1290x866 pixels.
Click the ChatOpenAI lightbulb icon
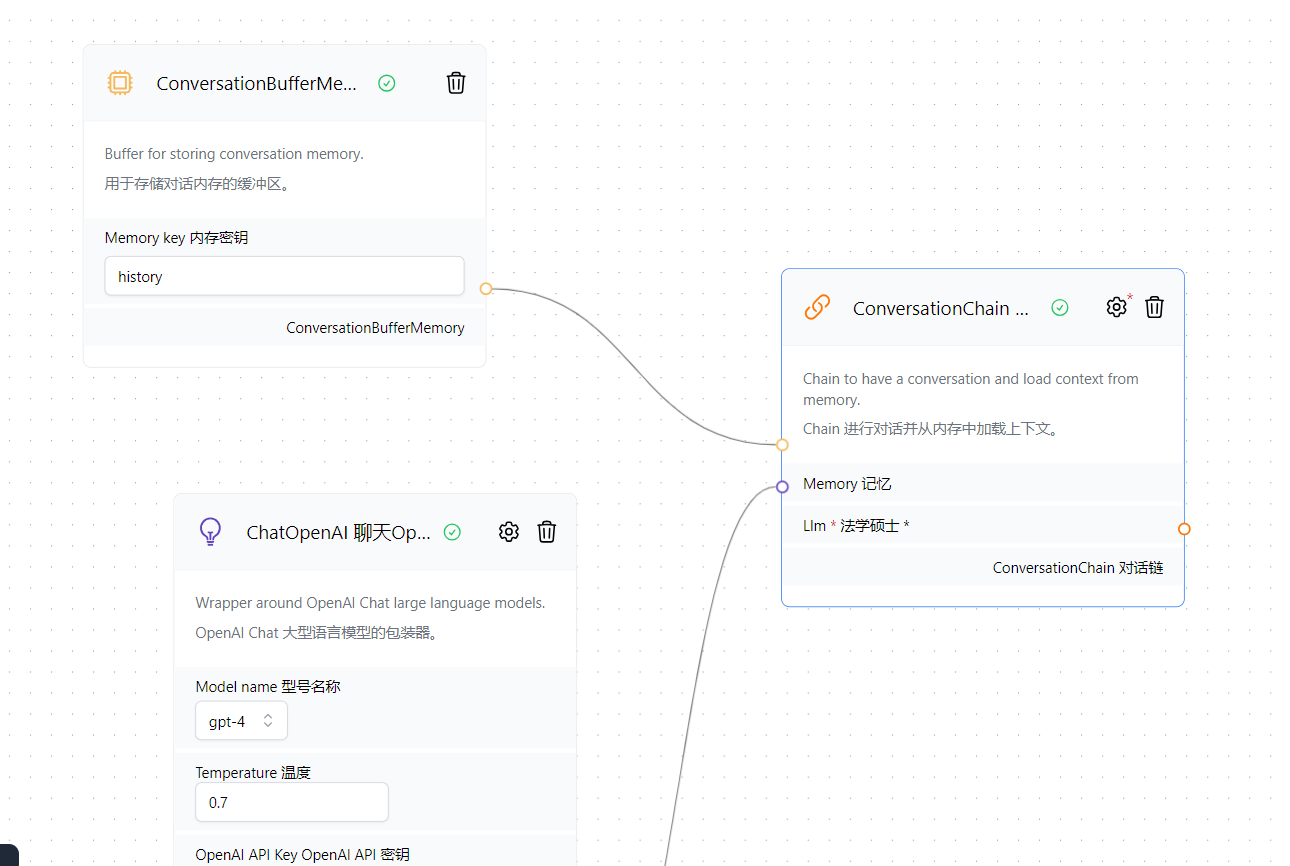[210, 532]
